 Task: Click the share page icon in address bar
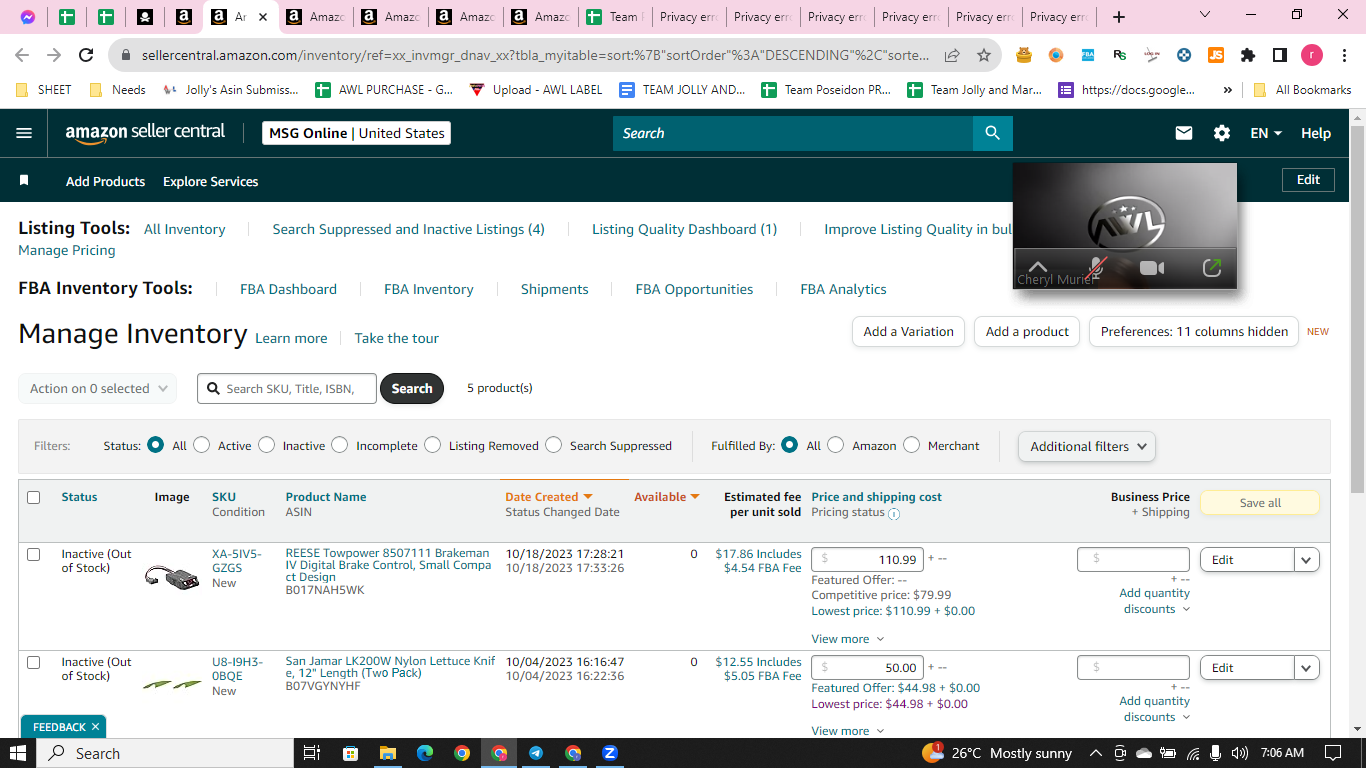952,56
